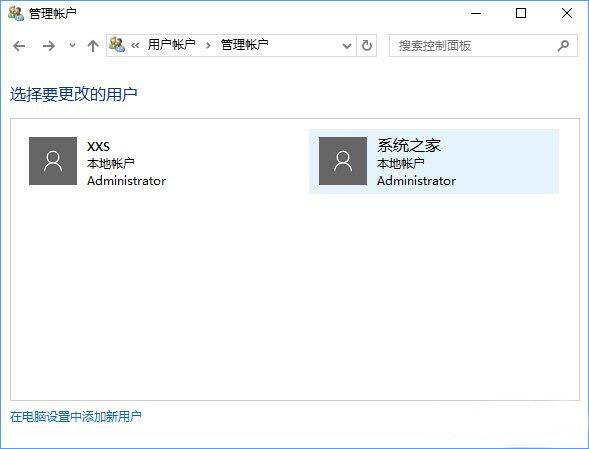Click 本地帐户 under XXS
Screen dimensions: 589x449
pyautogui.click(x=111, y=163)
